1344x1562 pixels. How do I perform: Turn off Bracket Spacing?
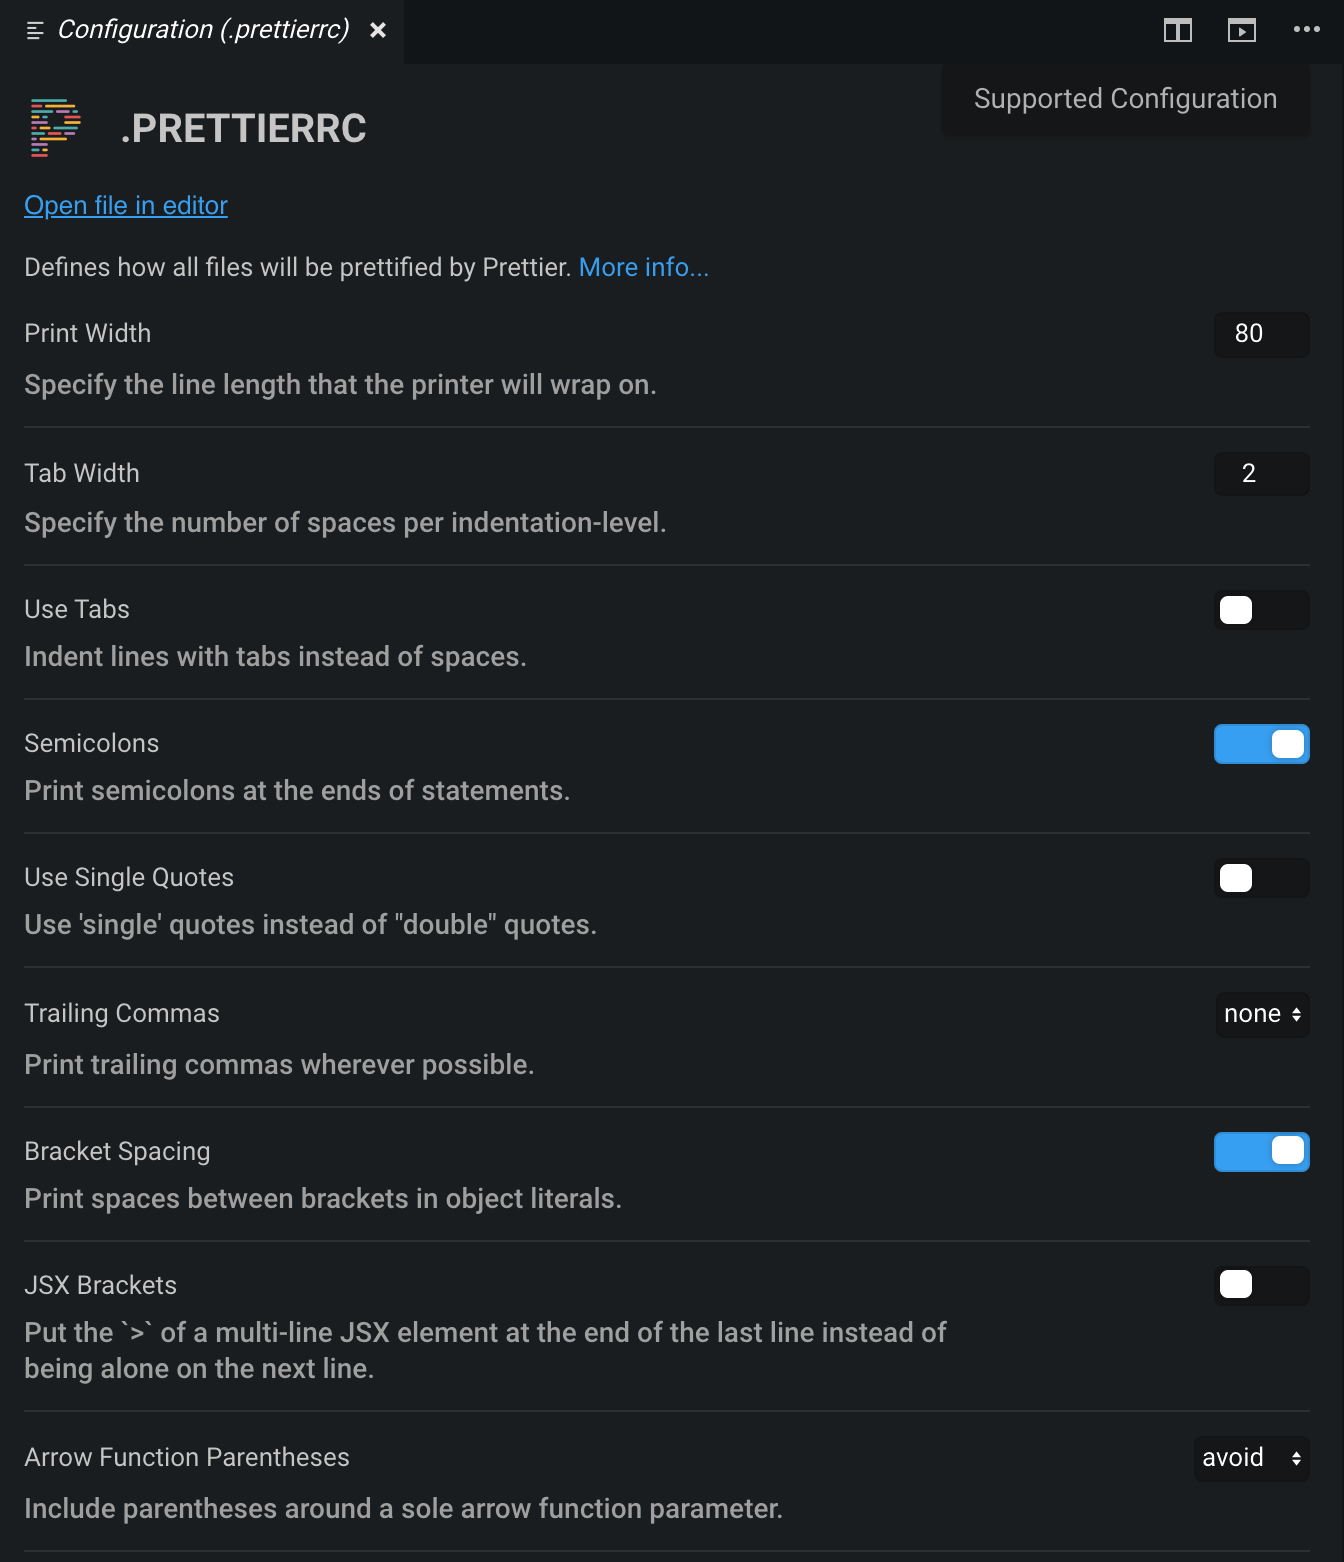[1261, 1152]
